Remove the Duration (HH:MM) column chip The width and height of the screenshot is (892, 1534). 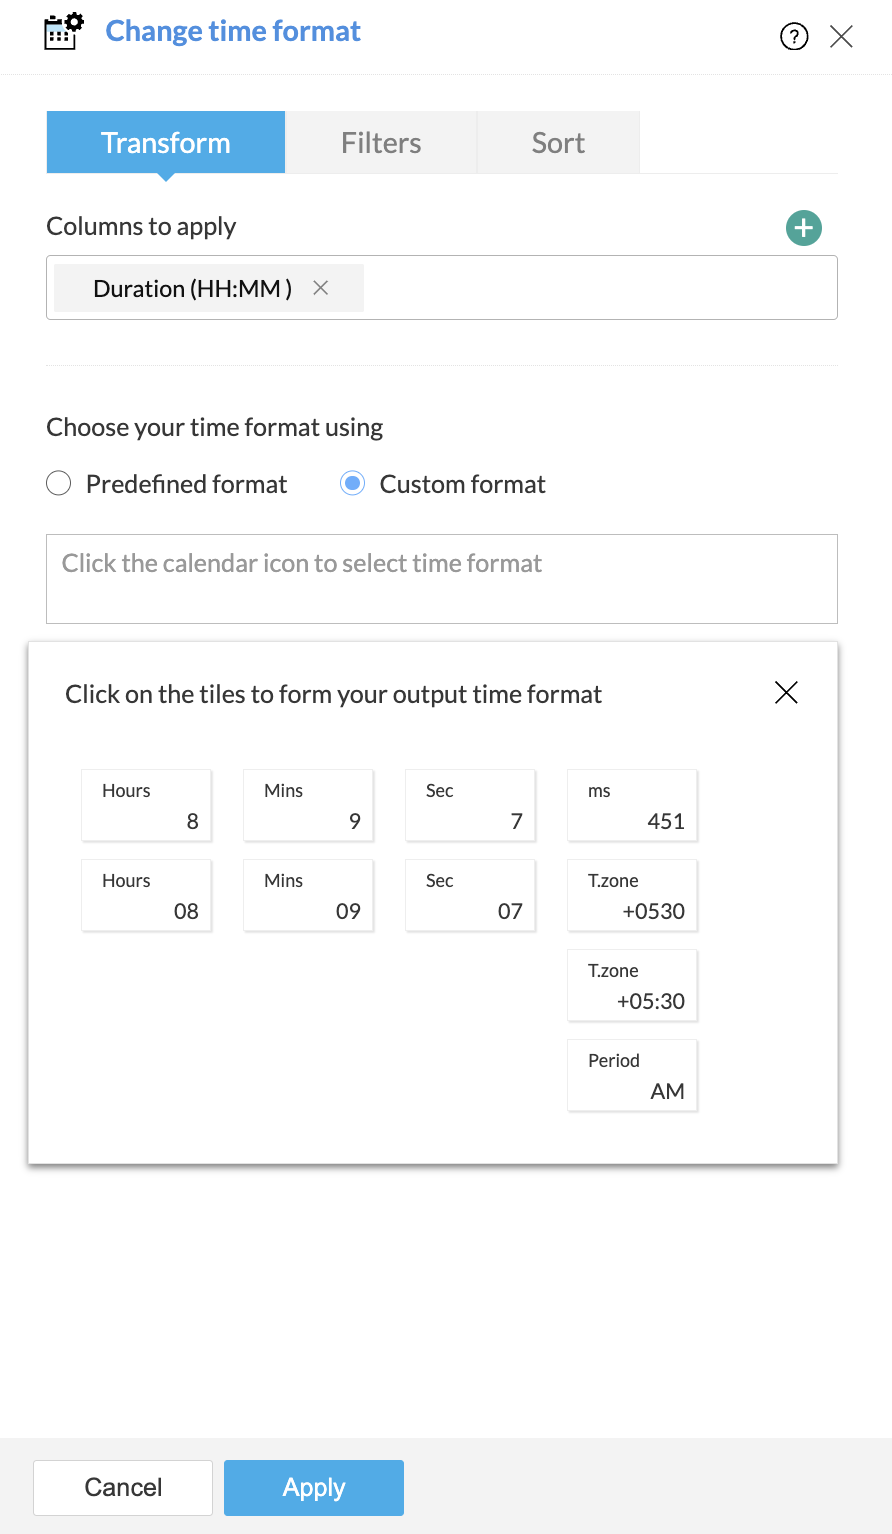click(321, 288)
